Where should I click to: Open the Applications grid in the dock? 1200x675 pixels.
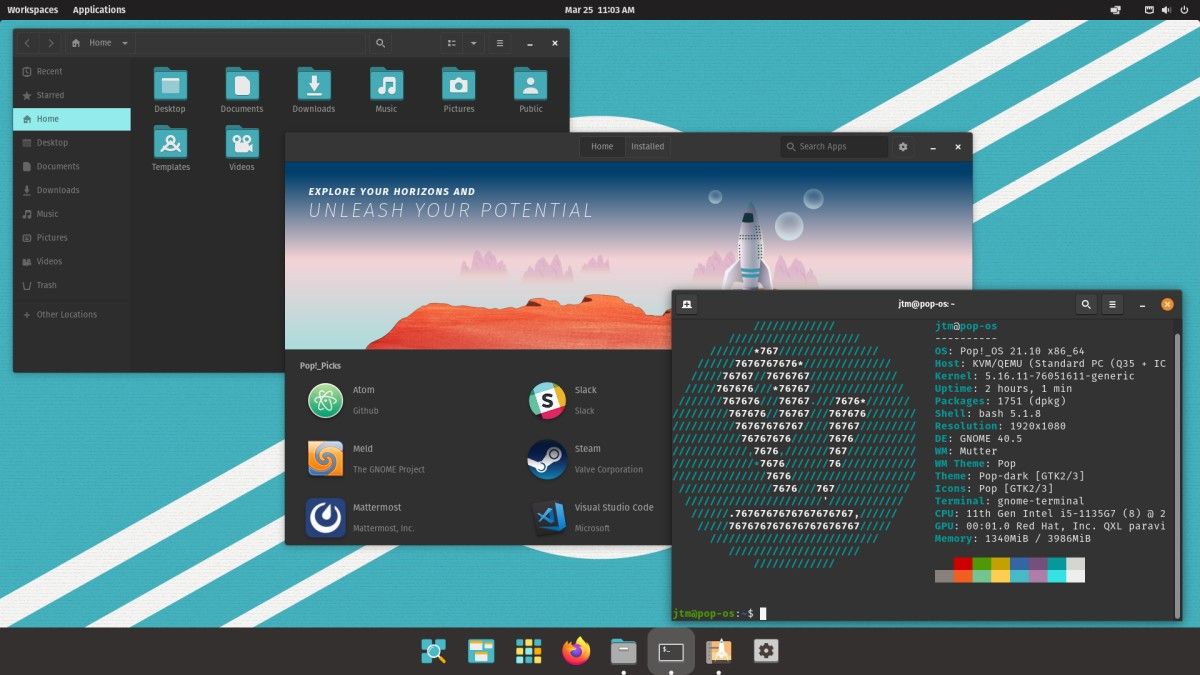pyautogui.click(x=528, y=650)
